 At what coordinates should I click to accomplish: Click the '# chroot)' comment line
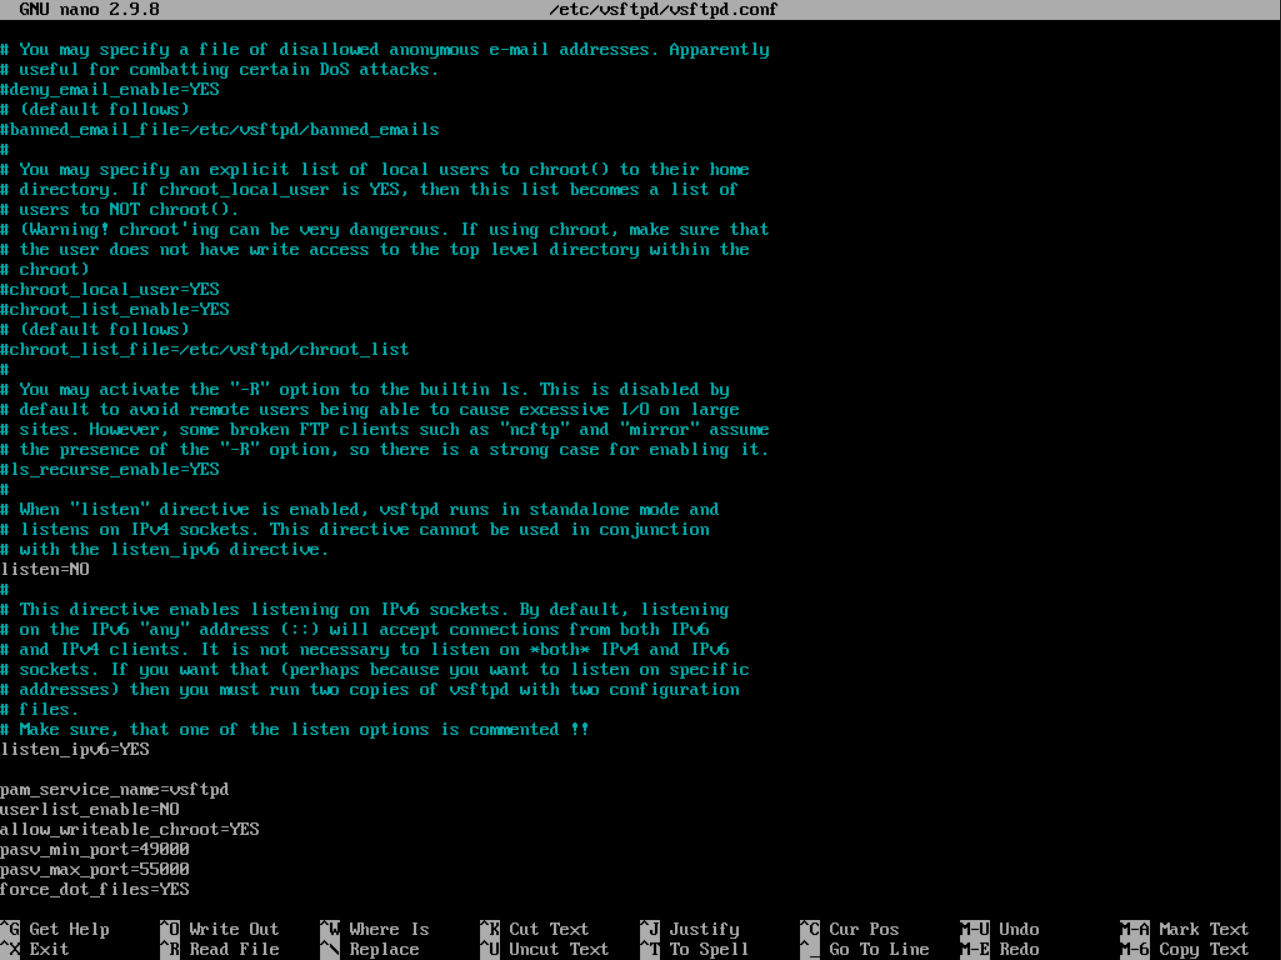pos(45,269)
